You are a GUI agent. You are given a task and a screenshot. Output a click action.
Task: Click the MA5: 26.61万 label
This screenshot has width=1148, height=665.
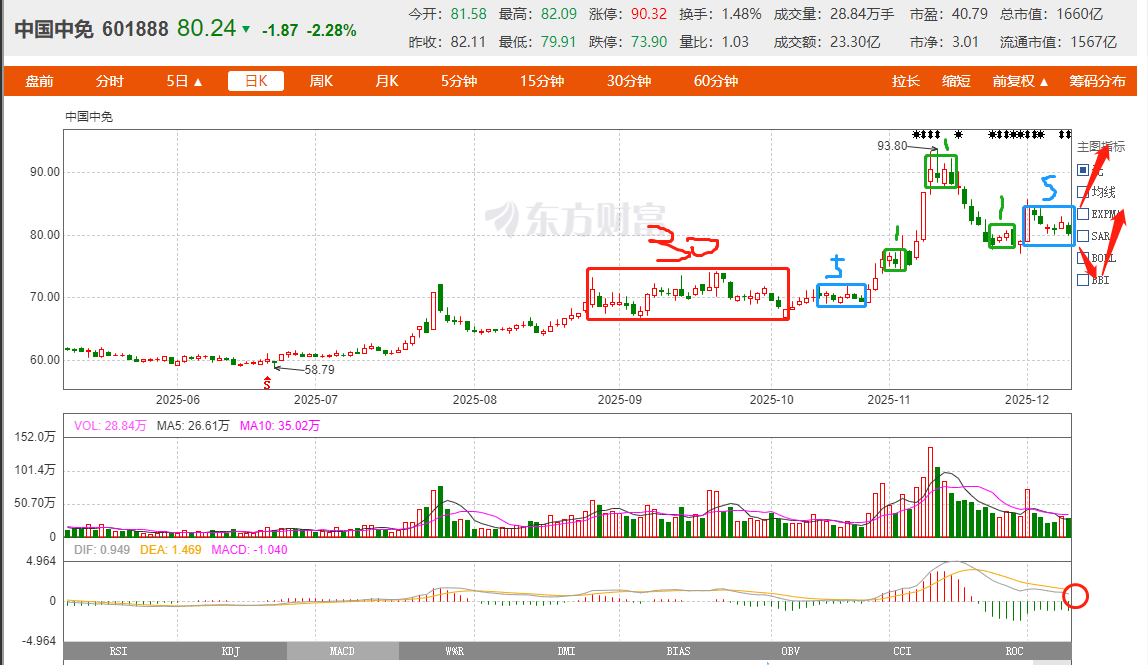pos(193,426)
